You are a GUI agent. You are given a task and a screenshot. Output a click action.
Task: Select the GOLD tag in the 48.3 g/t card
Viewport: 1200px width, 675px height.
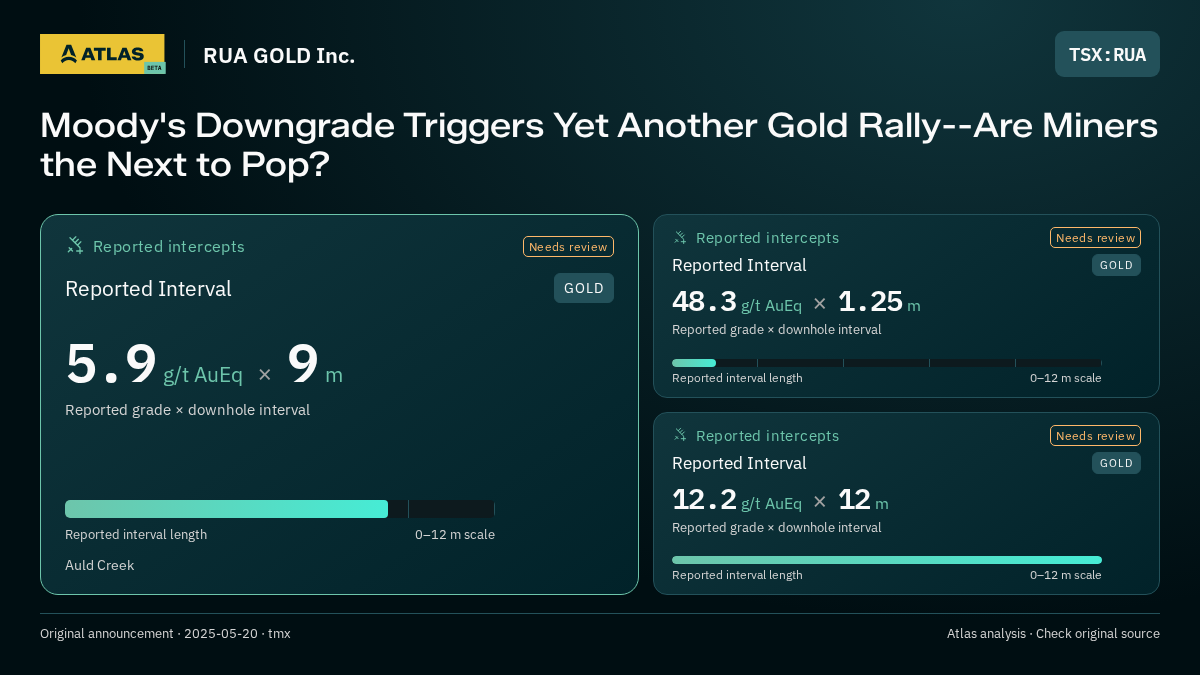(1116, 265)
